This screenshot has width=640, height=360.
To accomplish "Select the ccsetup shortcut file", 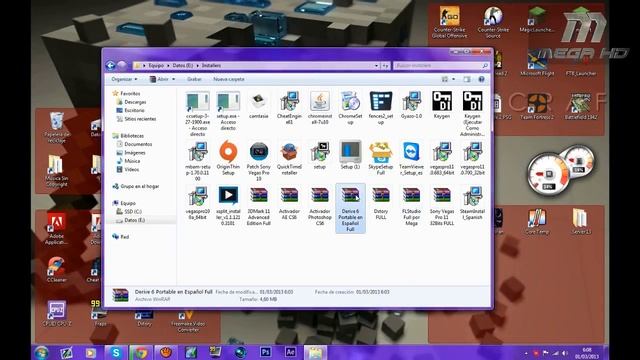I will (198, 113).
